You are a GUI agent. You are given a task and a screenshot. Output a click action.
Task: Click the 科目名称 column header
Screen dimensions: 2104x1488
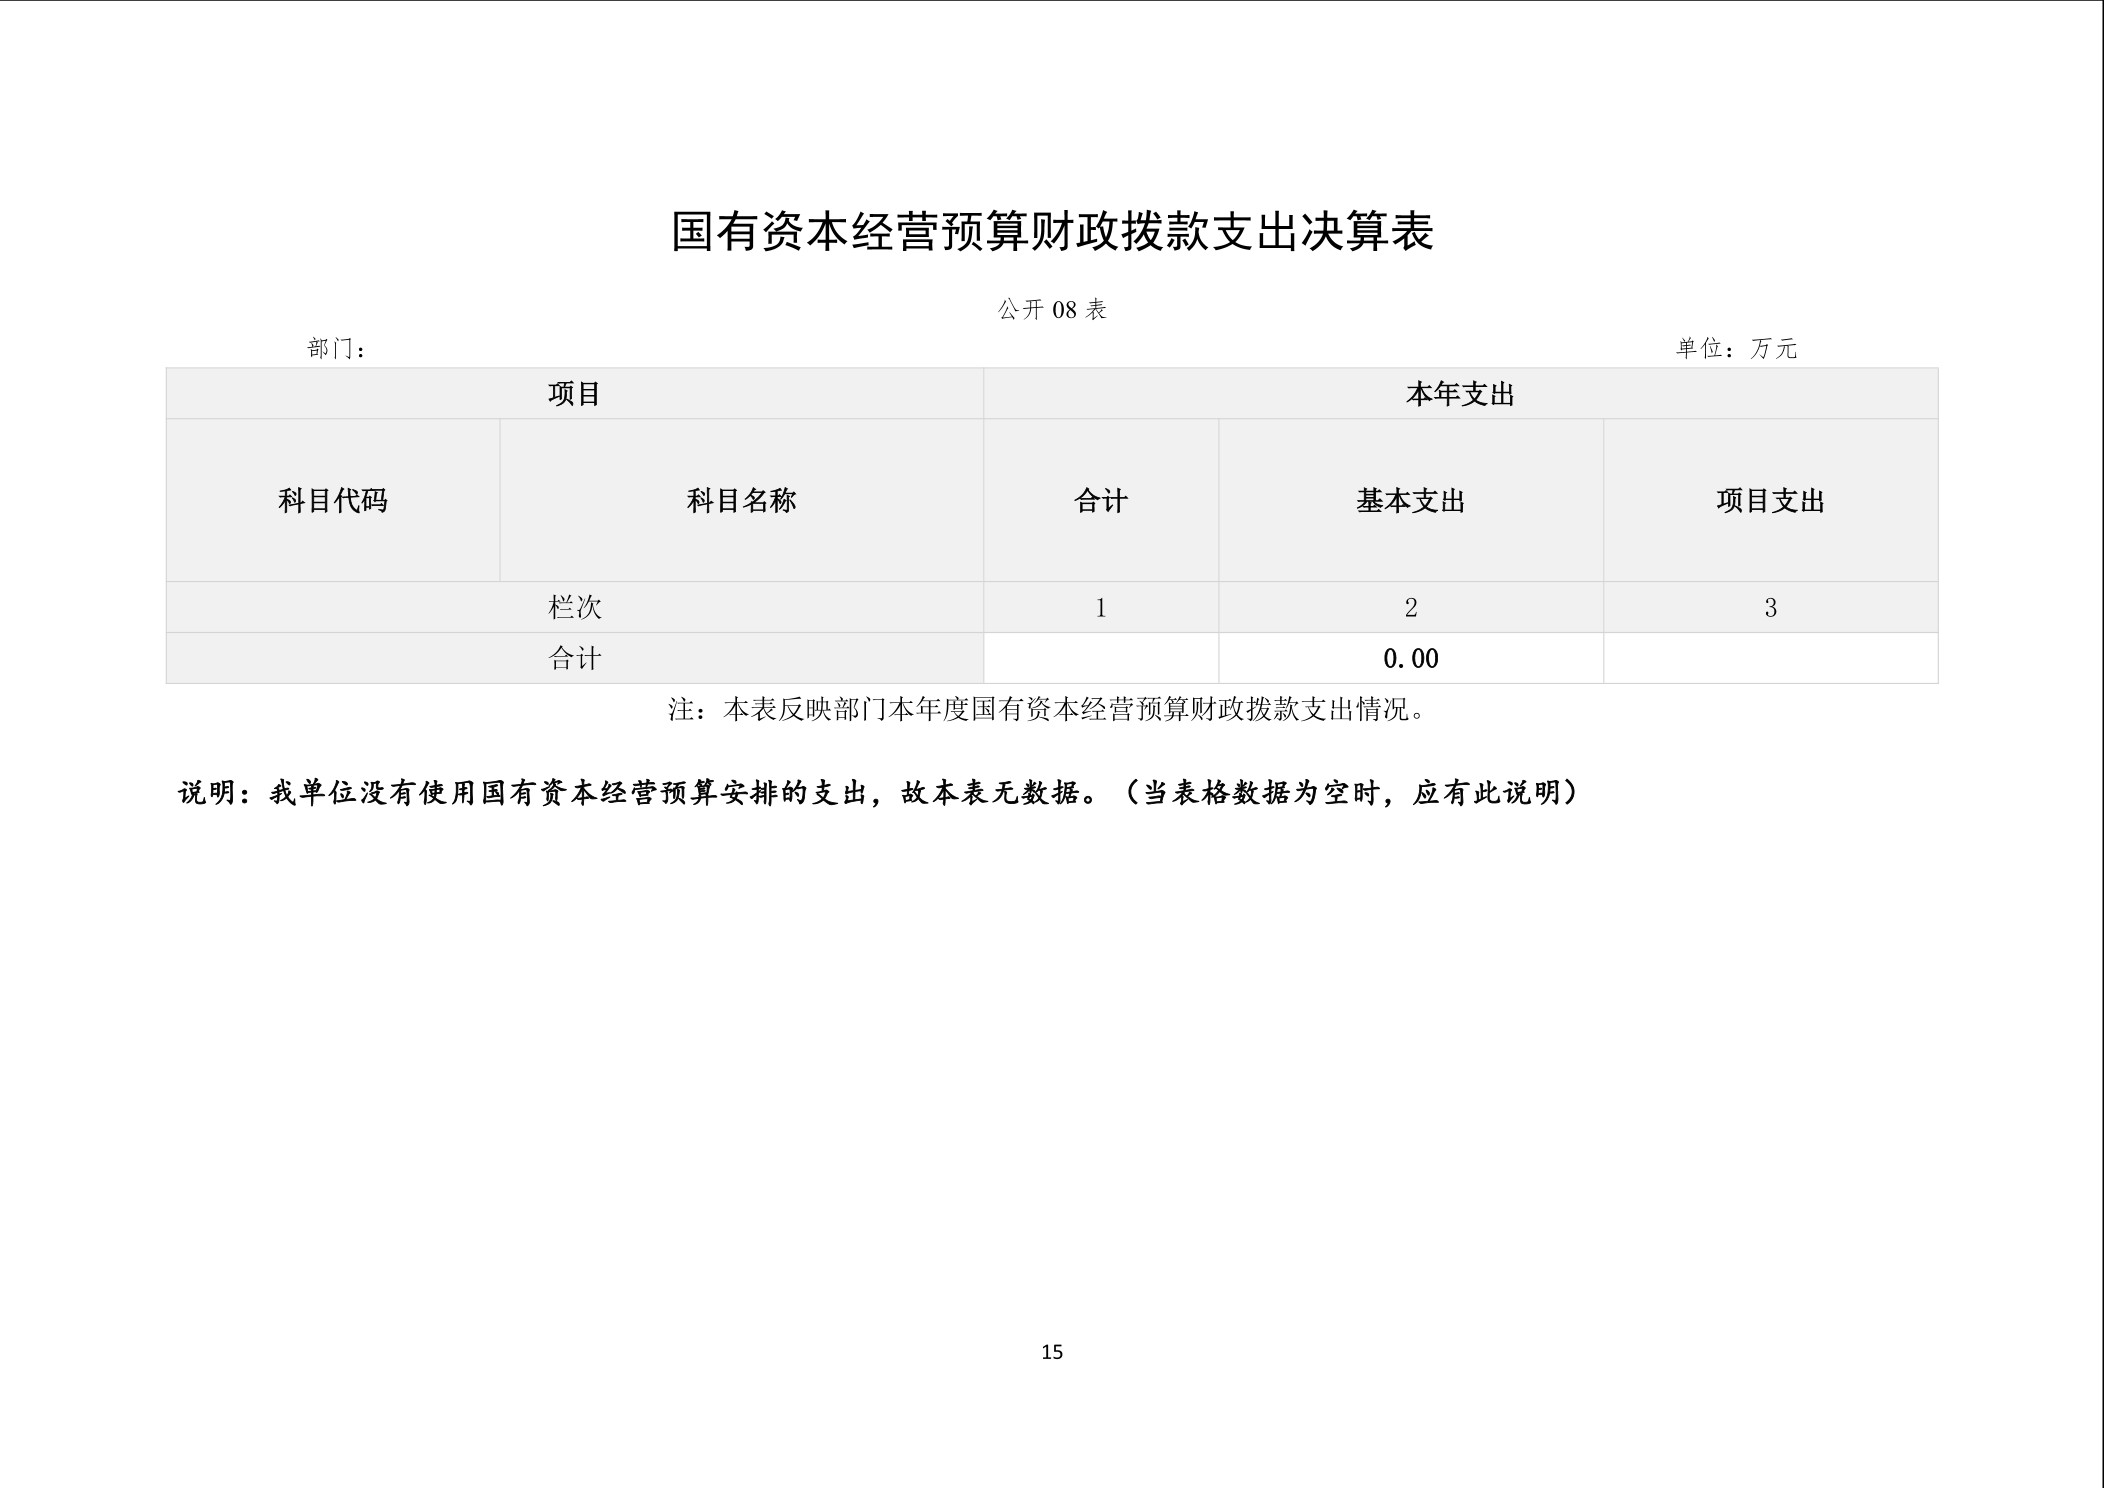click(x=741, y=500)
